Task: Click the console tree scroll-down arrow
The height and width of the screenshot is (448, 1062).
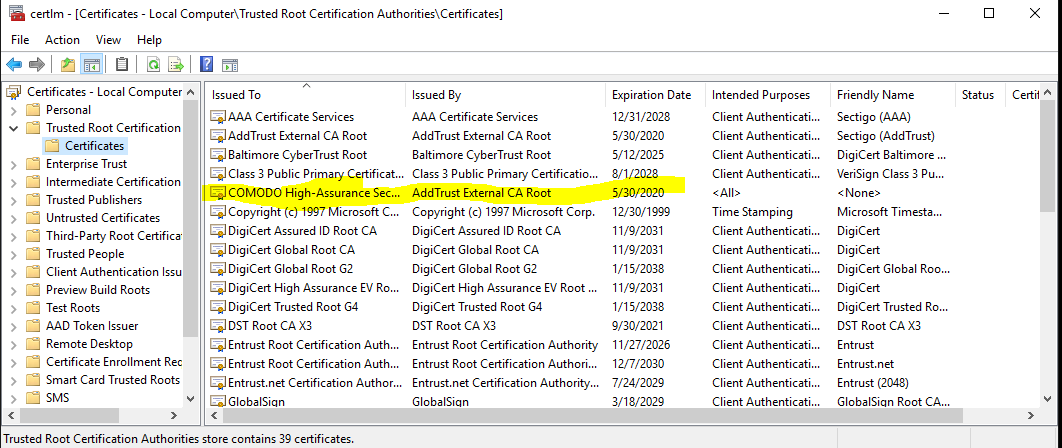Action: [190, 400]
